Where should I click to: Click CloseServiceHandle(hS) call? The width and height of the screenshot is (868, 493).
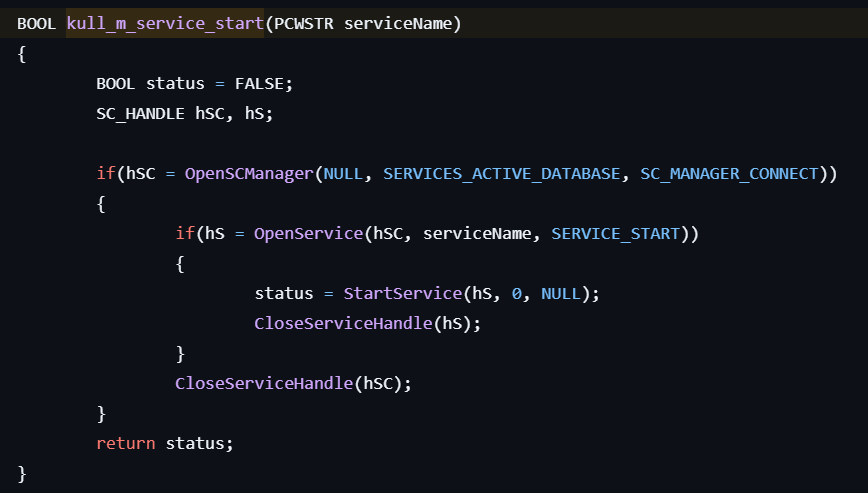coord(368,324)
